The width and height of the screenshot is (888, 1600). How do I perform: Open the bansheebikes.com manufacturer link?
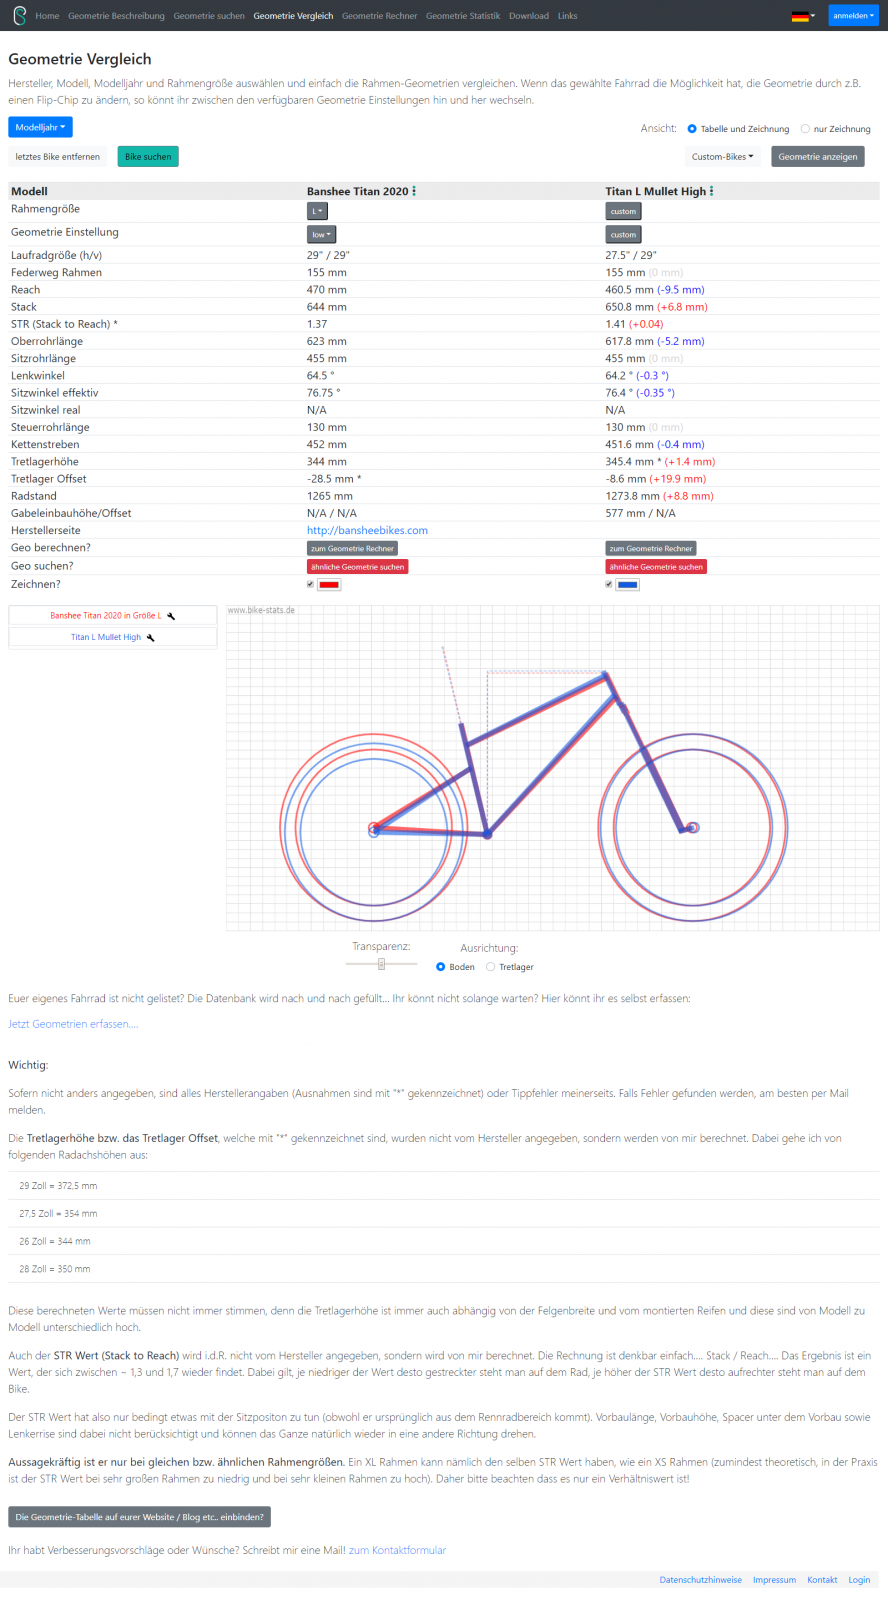367,531
